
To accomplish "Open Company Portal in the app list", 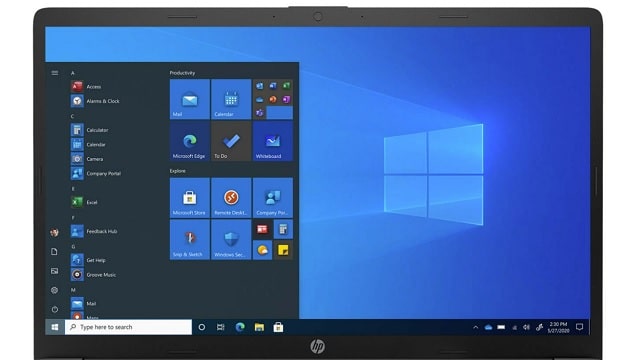I will click(96, 173).
